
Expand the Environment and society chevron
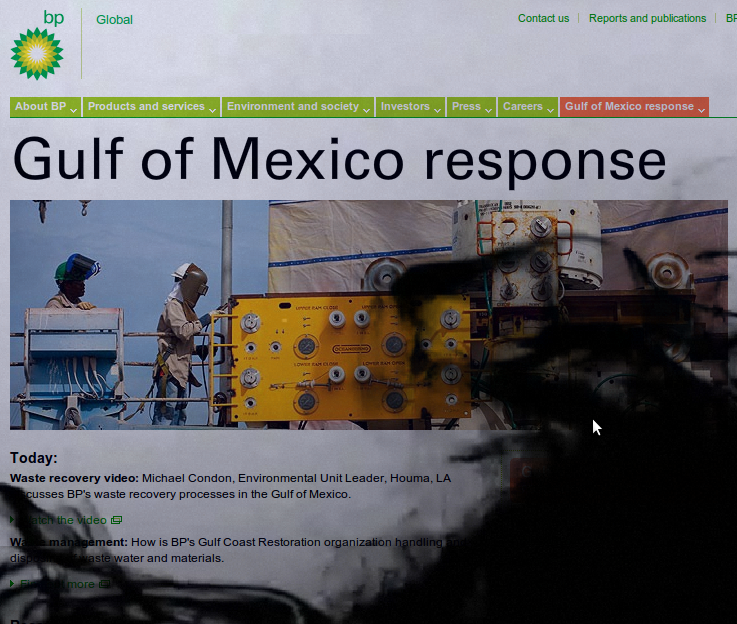[x=366, y=110]
